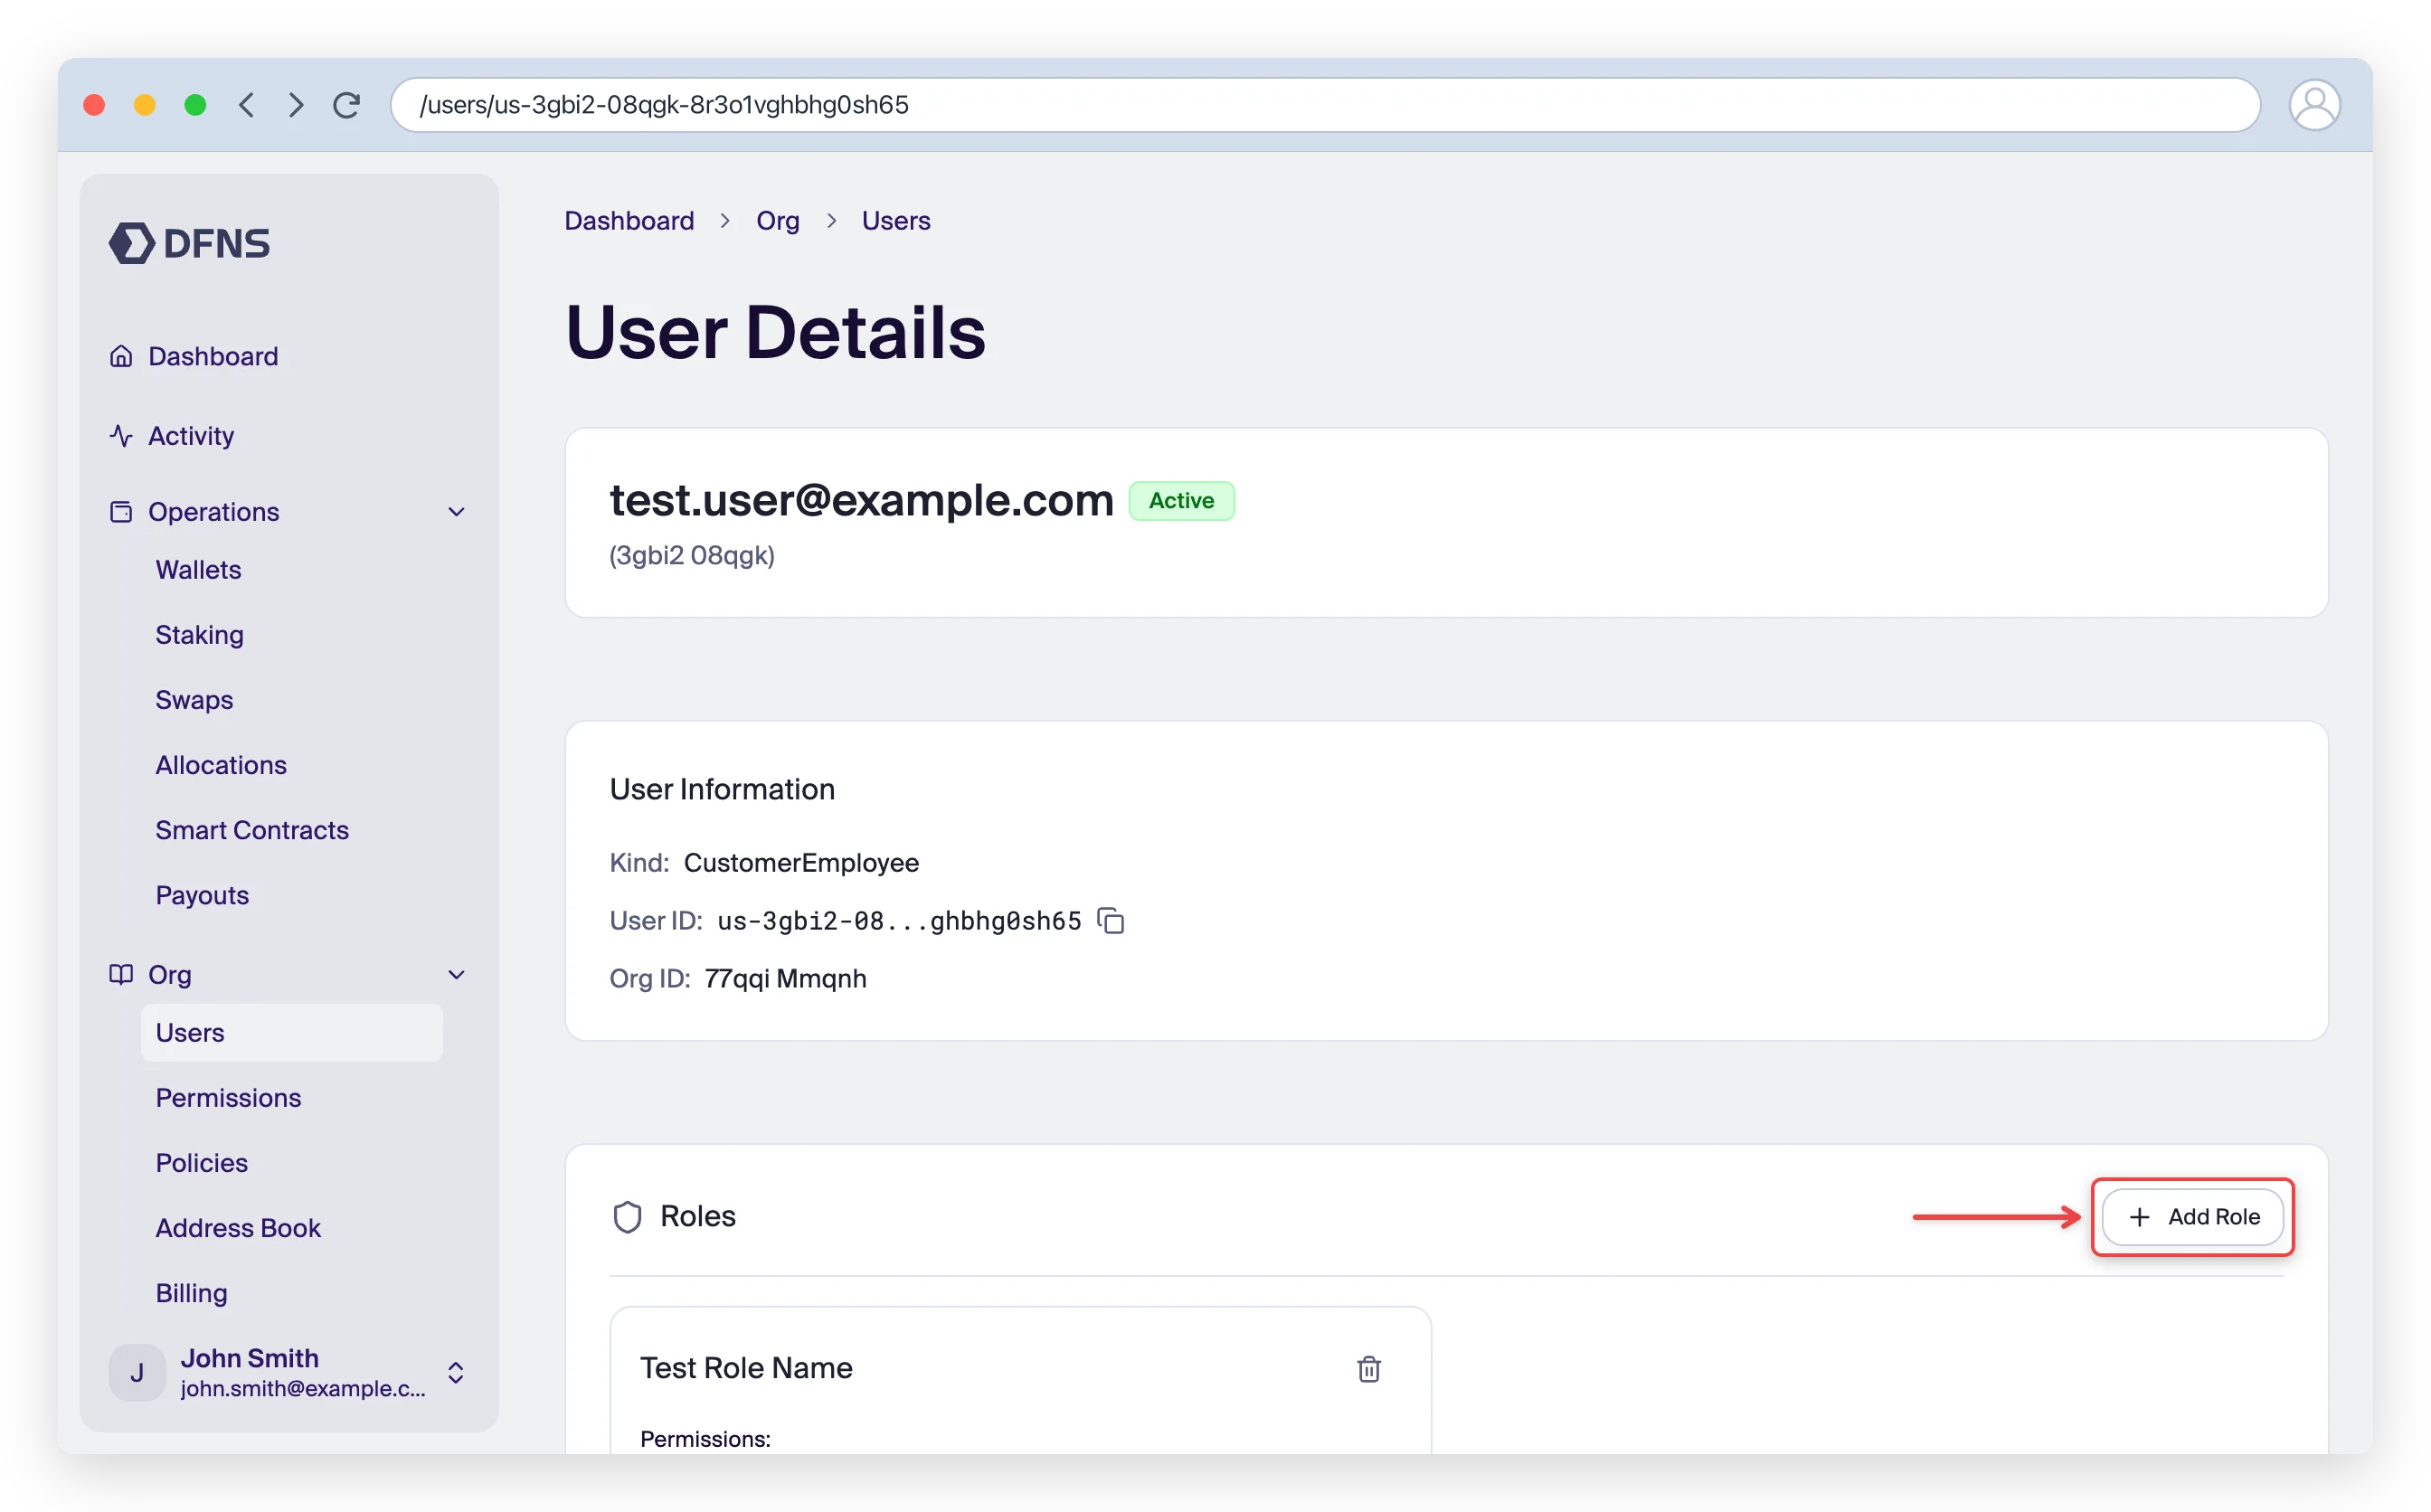
Task: Click the John Smith name
Action: [x=250, y=1358]
